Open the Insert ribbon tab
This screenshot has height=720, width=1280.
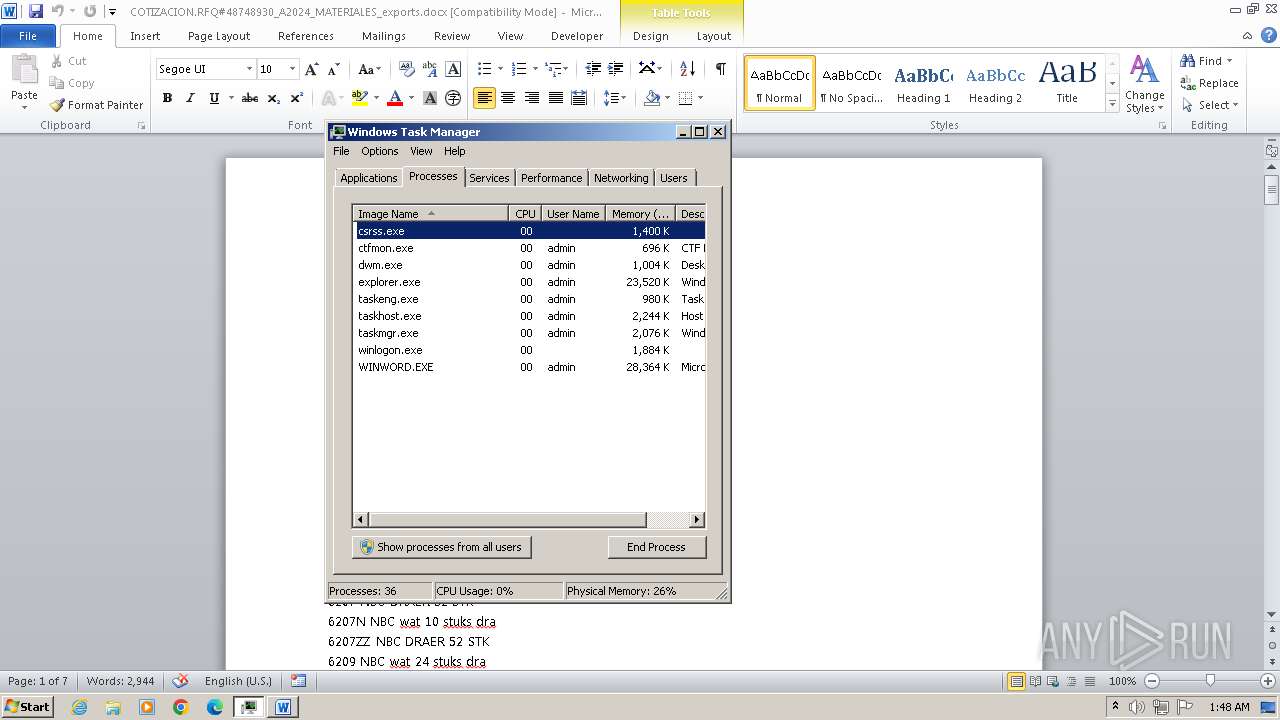pos(145,36)
